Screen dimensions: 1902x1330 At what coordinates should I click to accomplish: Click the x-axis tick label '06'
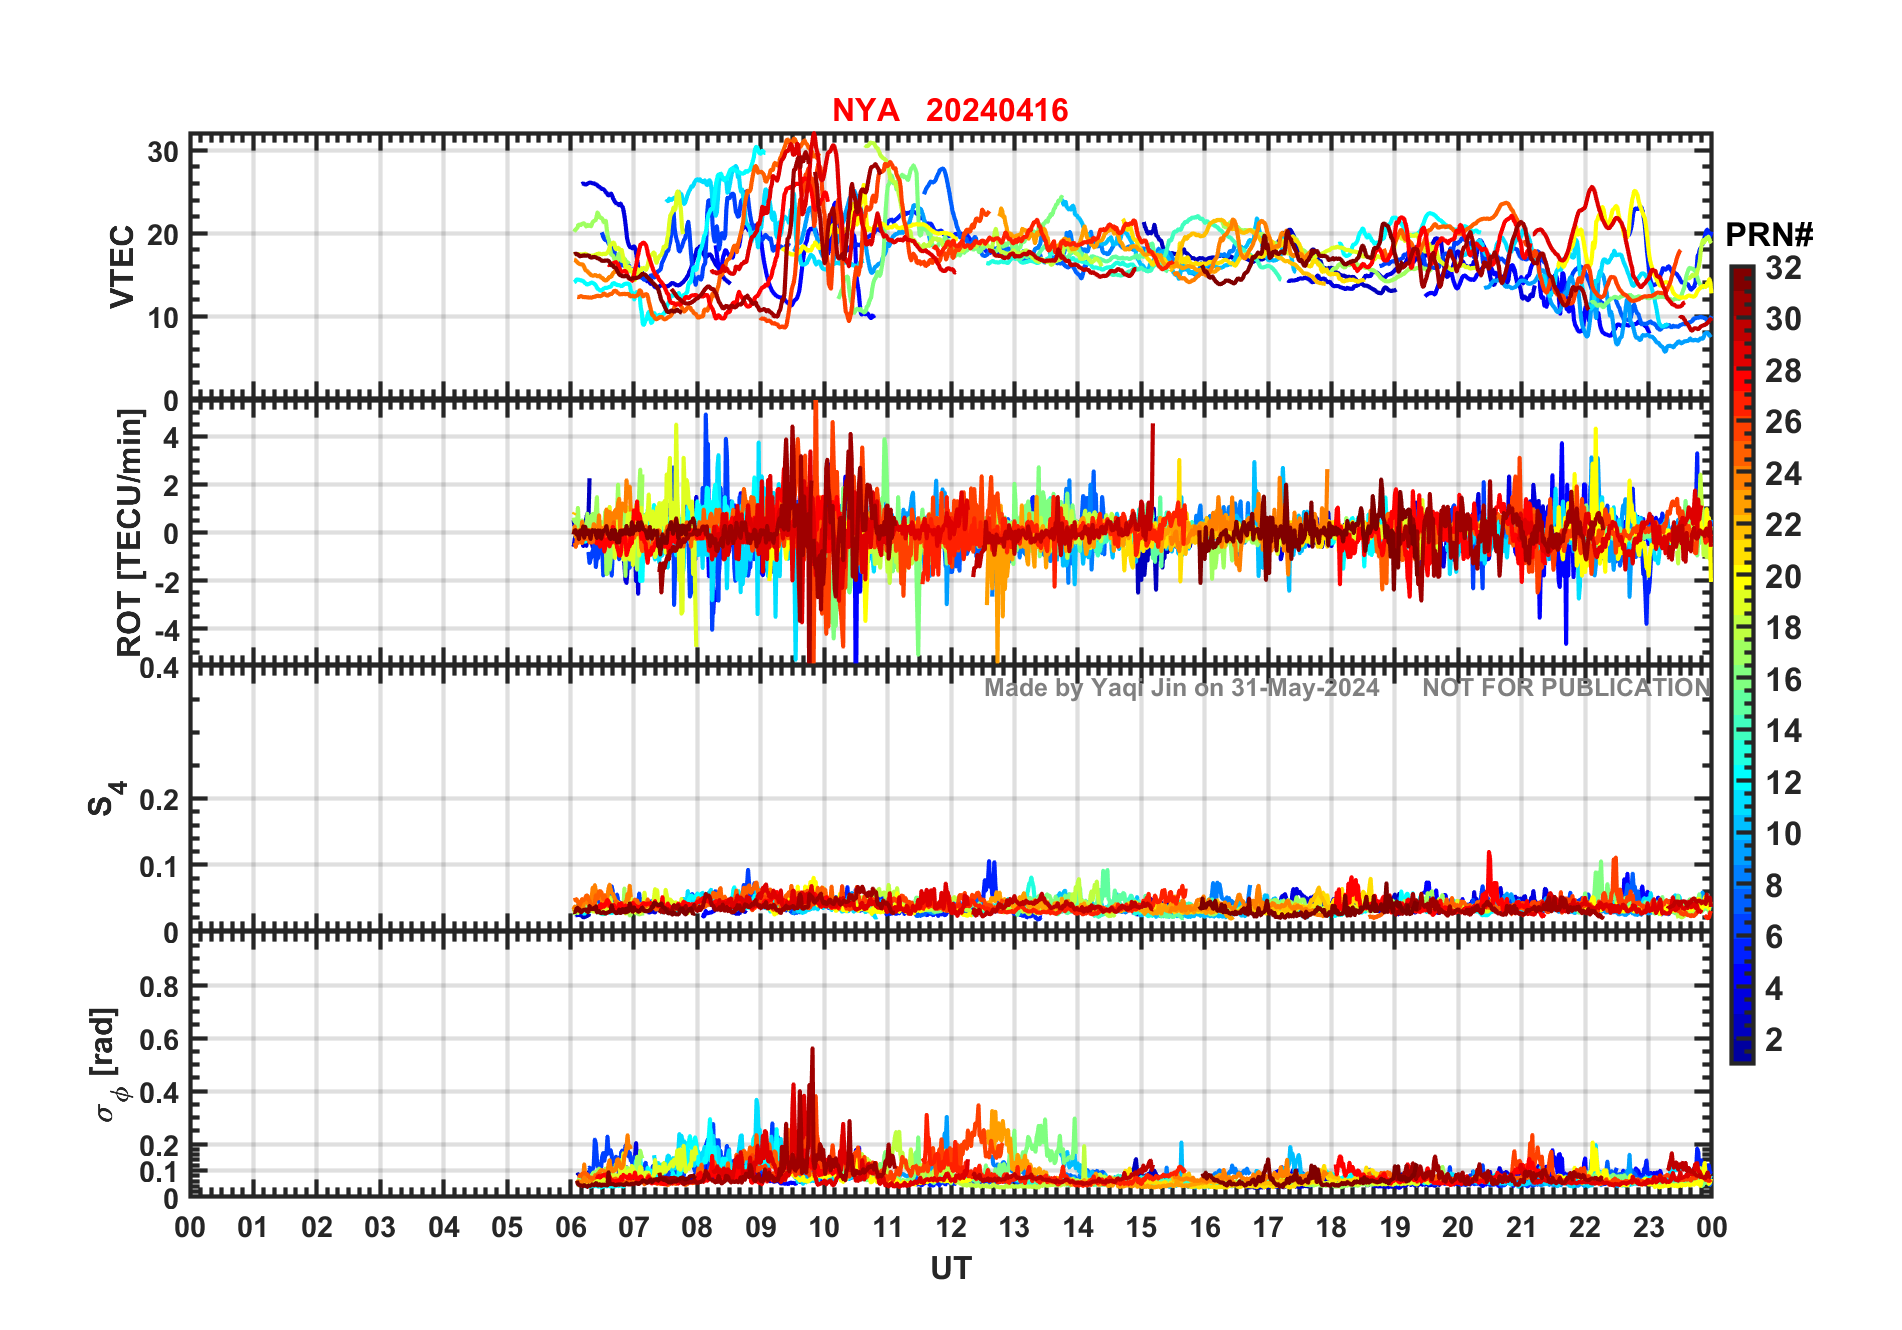(570, 1227)
